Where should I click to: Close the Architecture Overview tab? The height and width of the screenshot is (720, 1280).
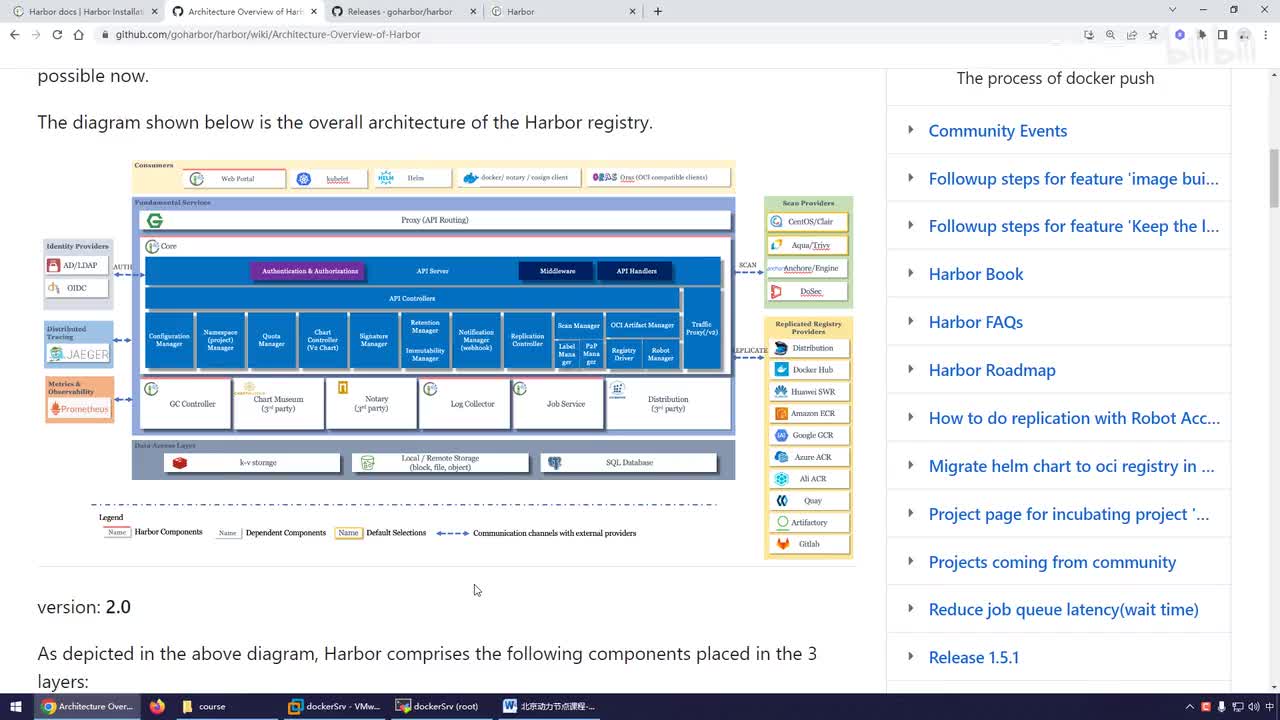click(x=314, y=11)
